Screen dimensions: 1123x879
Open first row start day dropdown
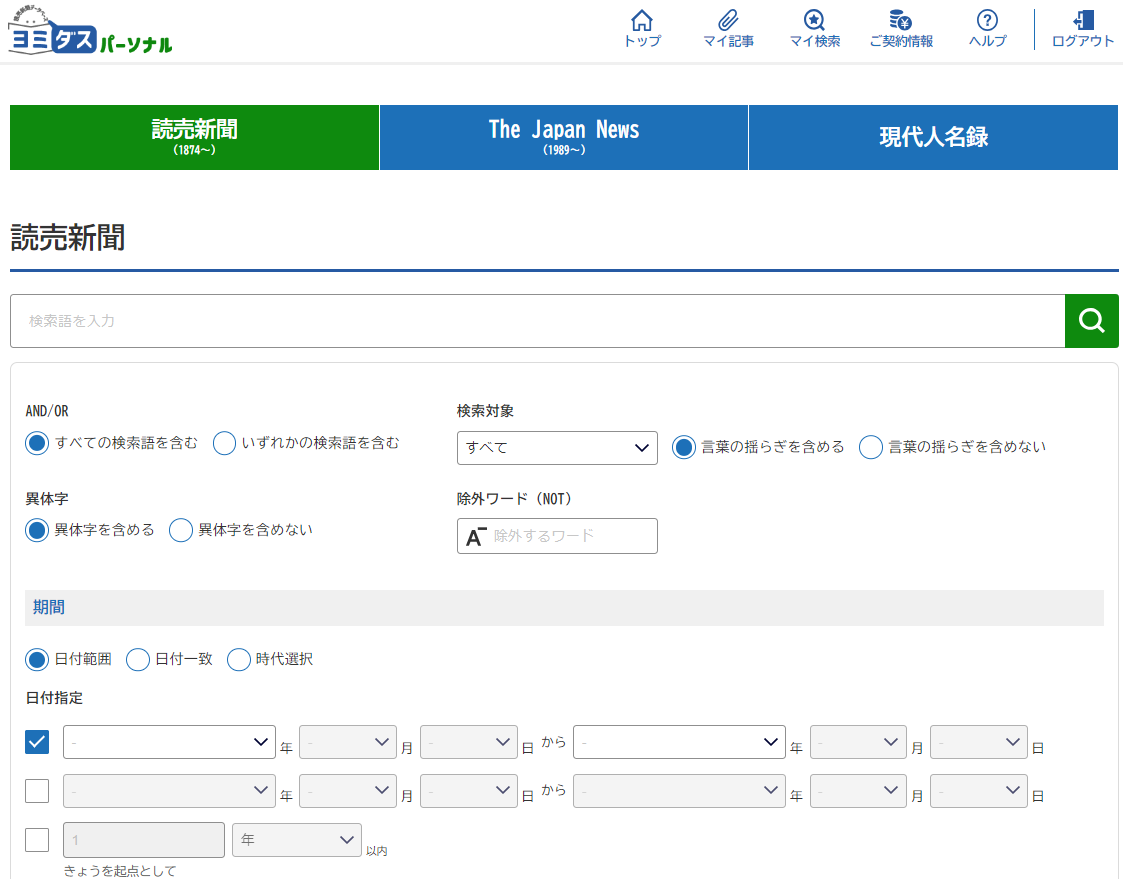point(468,742)
